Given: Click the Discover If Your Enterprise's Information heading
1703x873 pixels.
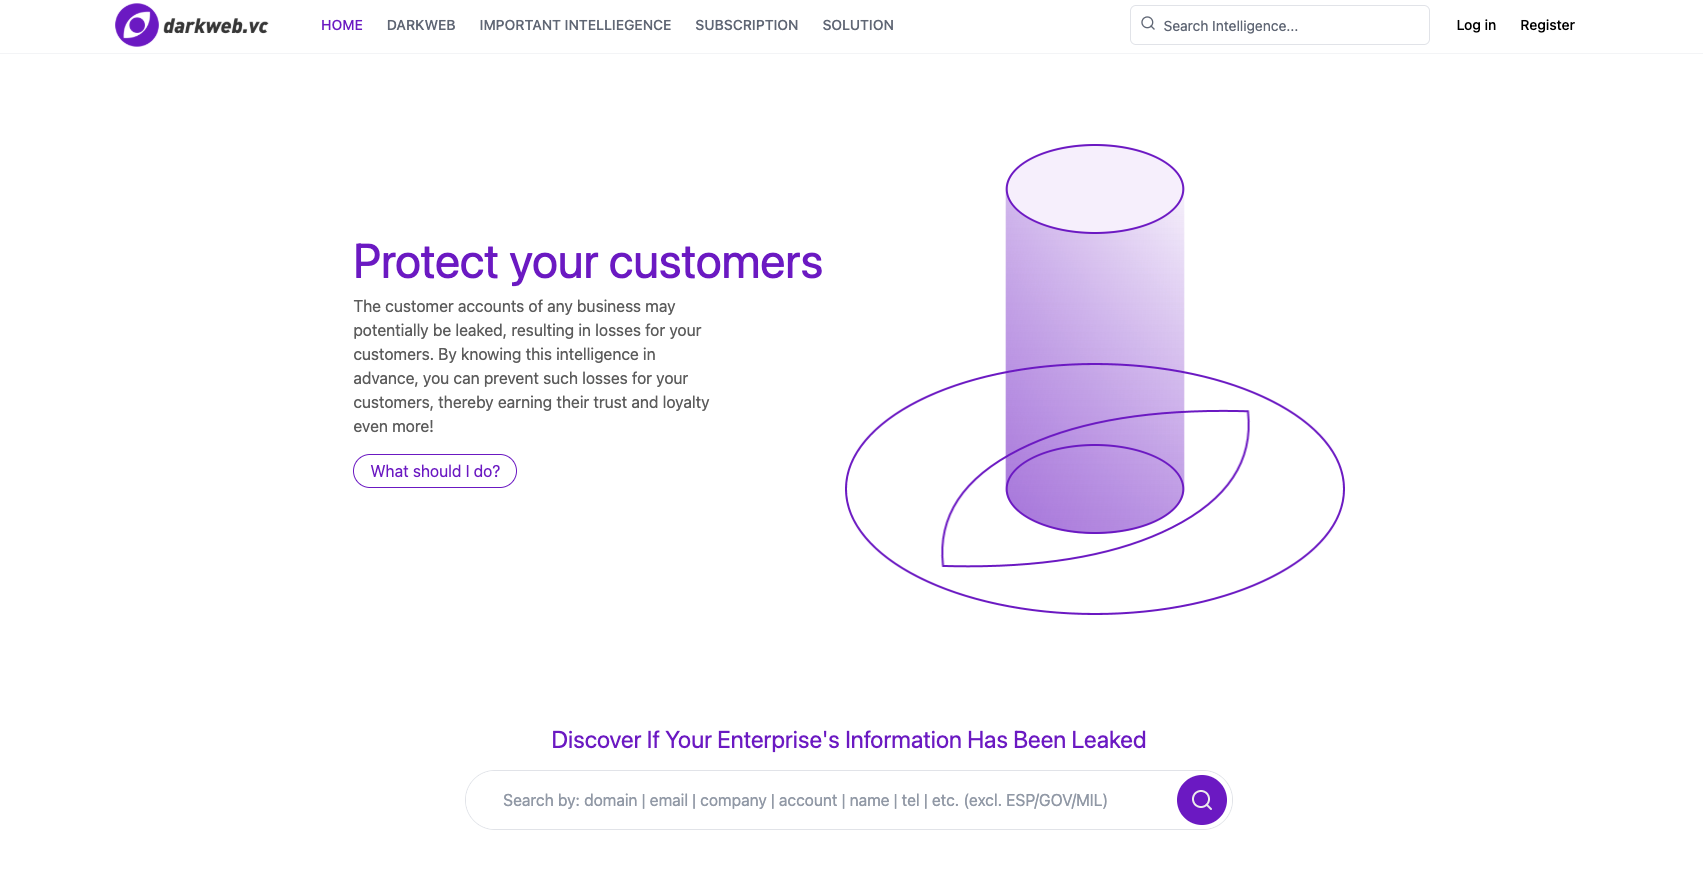Looking at the screenshot, I should 849,740.
